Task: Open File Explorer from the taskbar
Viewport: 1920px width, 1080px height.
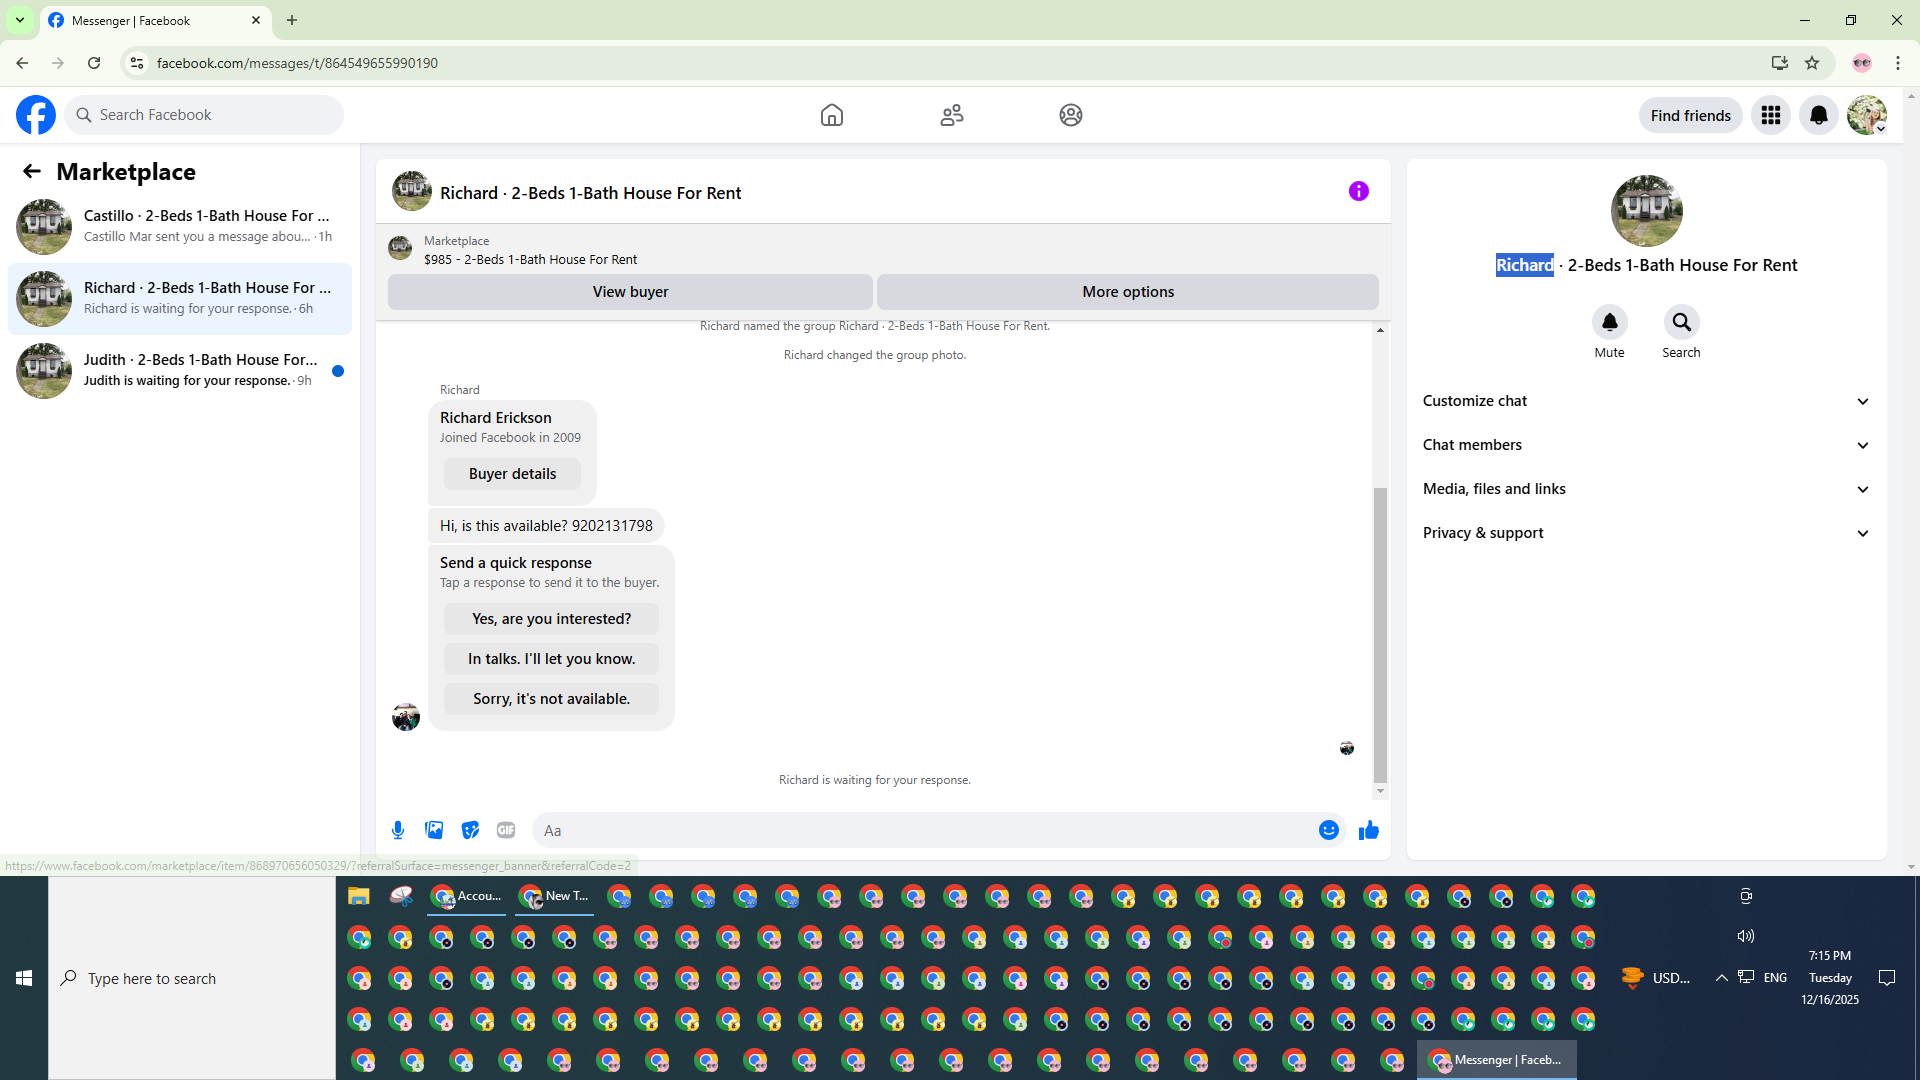Action: coord(359,896)
